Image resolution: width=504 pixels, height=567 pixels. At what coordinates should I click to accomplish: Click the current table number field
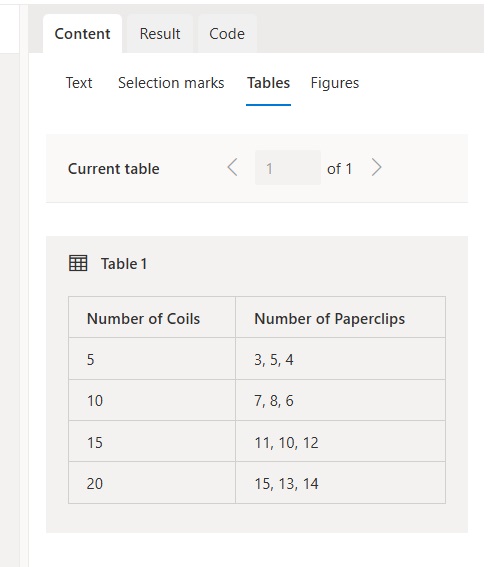point(288,168)
